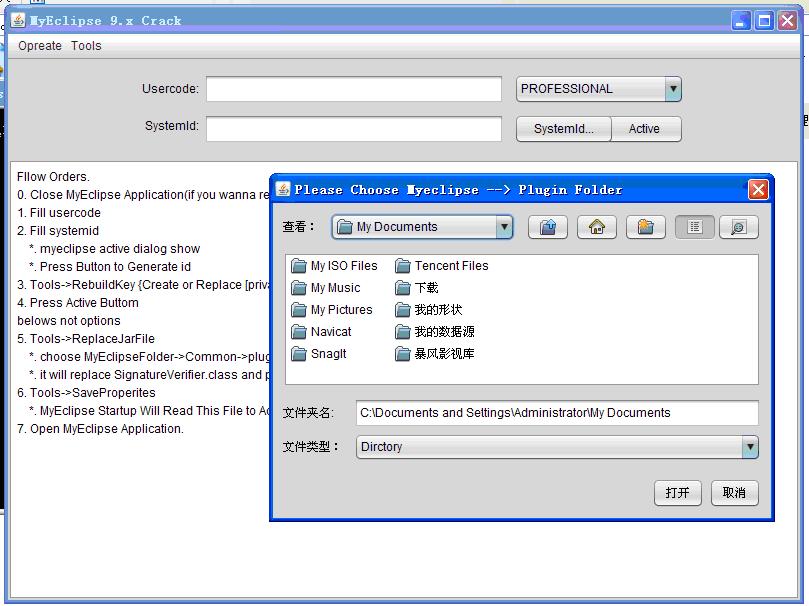Create new folder icon
Screen dimensions: 809x606
645,227
